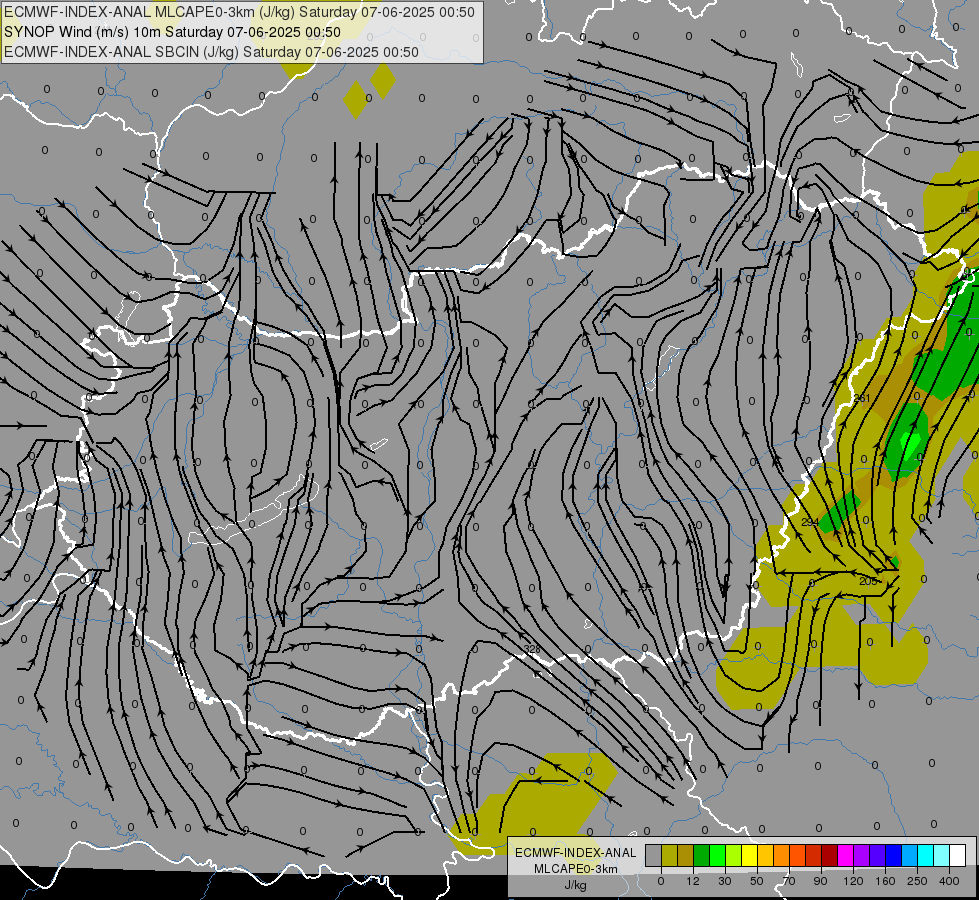Click the legend scale value 50

(757, 881)
